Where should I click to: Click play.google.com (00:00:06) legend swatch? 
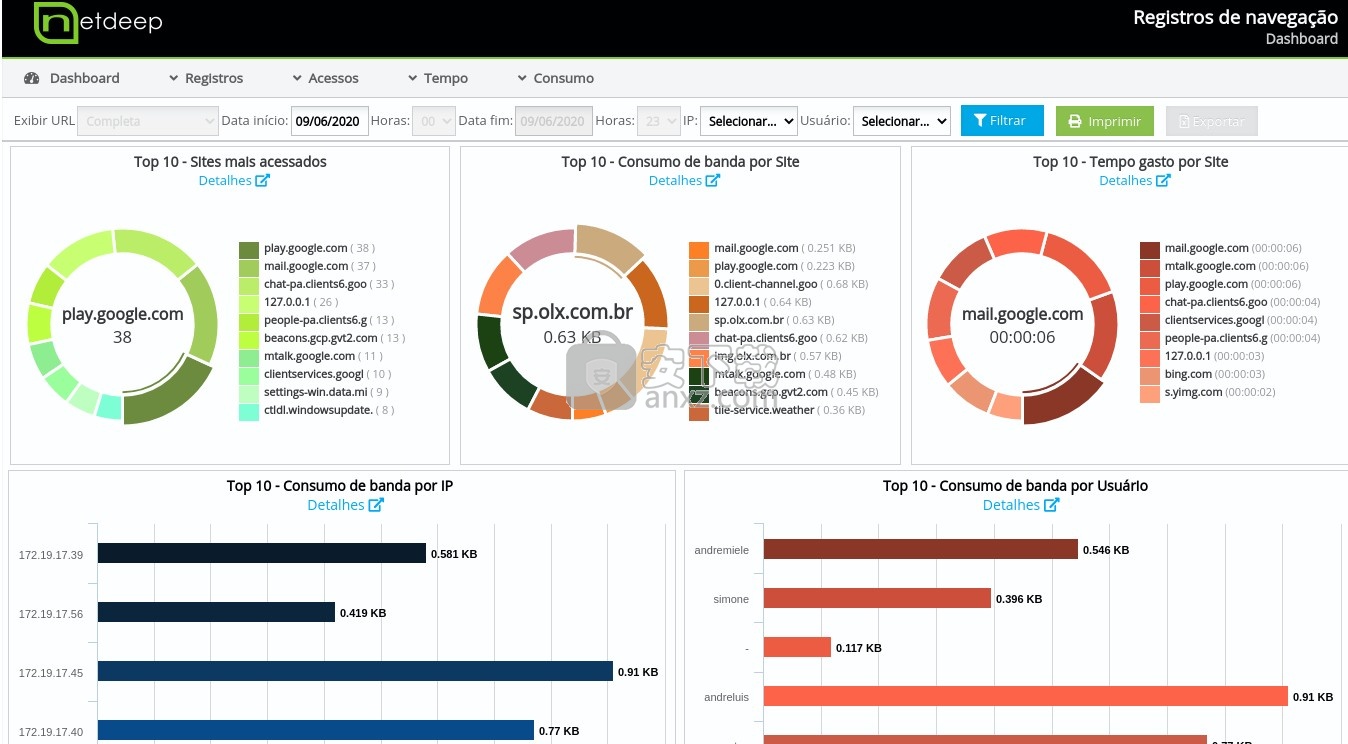(x=1150, y=285)
